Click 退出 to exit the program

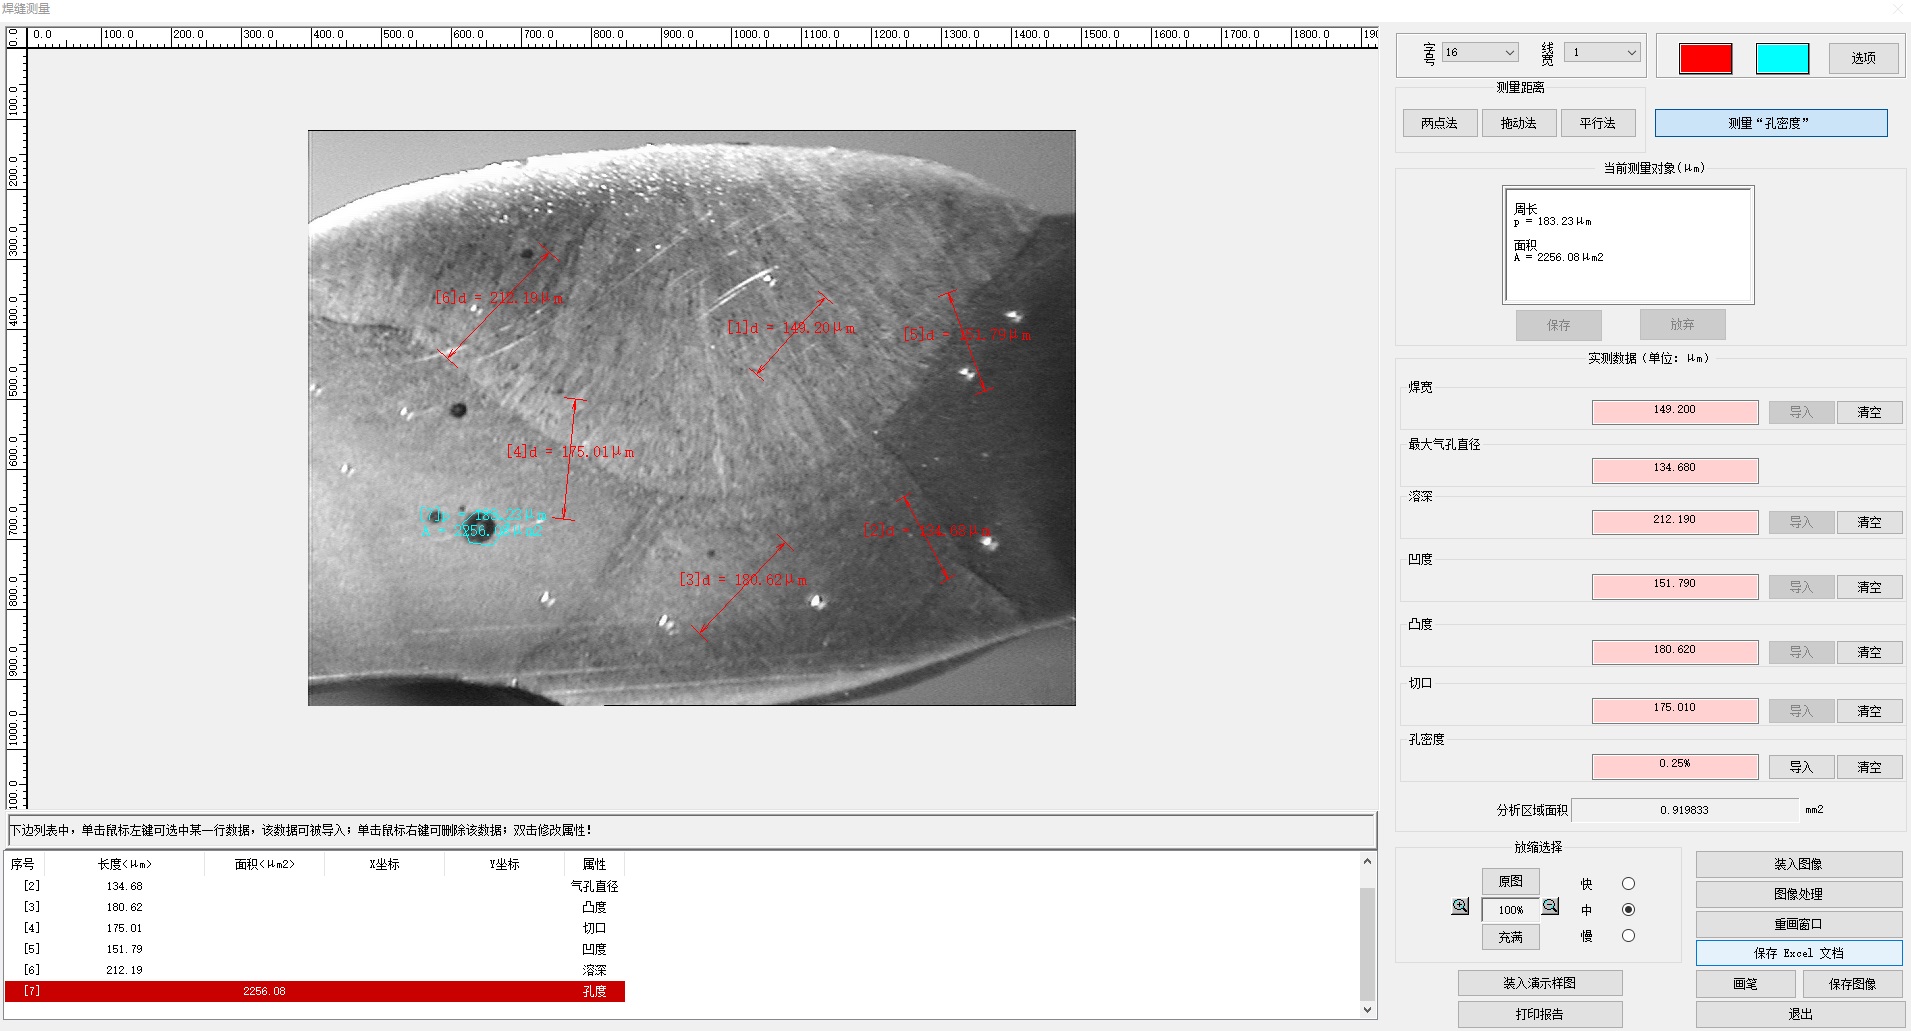(1800, 1014)
